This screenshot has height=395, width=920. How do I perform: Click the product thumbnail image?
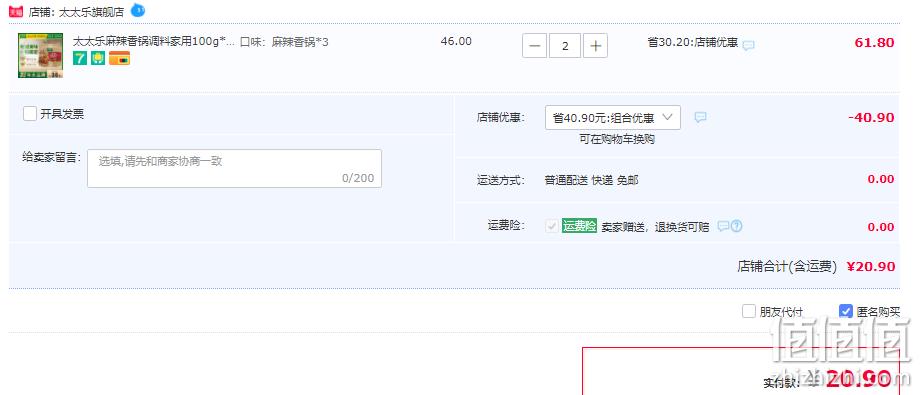[40, 55]
